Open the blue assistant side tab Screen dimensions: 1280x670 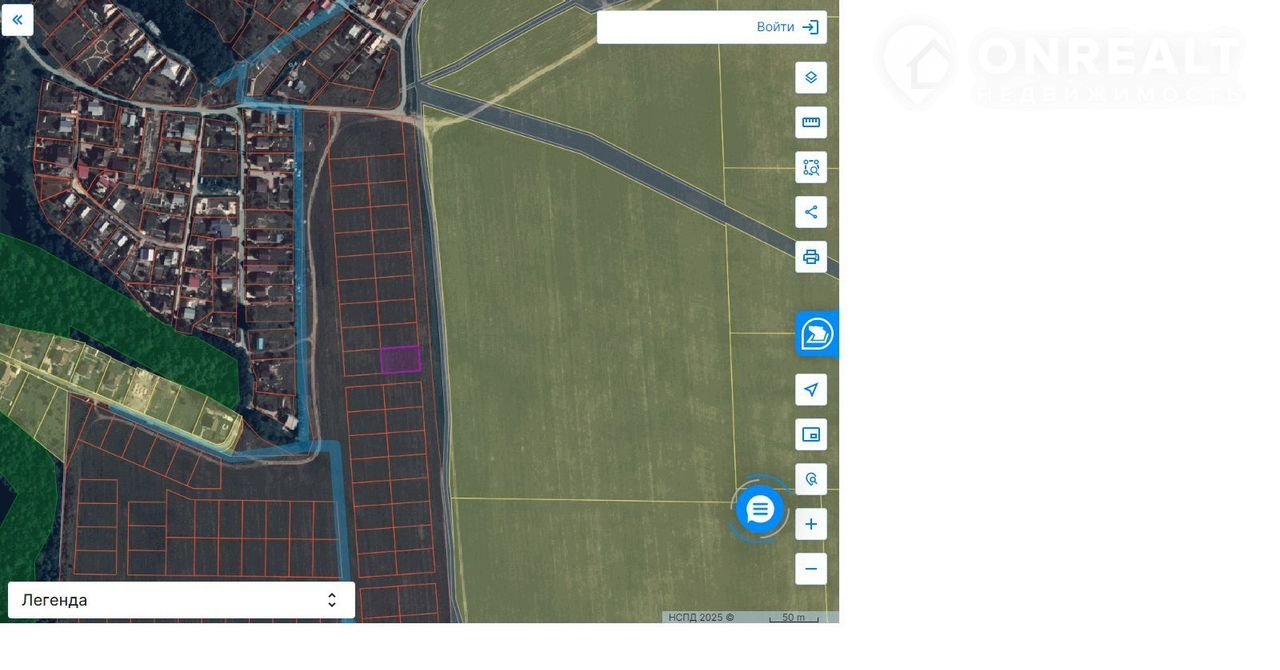pos(817,334)
